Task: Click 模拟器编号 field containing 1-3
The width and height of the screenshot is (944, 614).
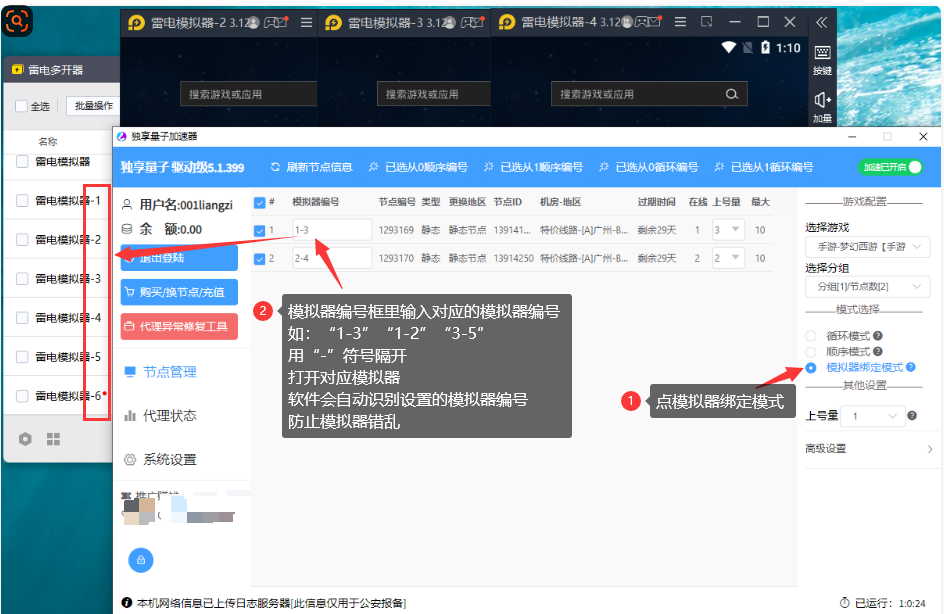Action: [332, 230]
